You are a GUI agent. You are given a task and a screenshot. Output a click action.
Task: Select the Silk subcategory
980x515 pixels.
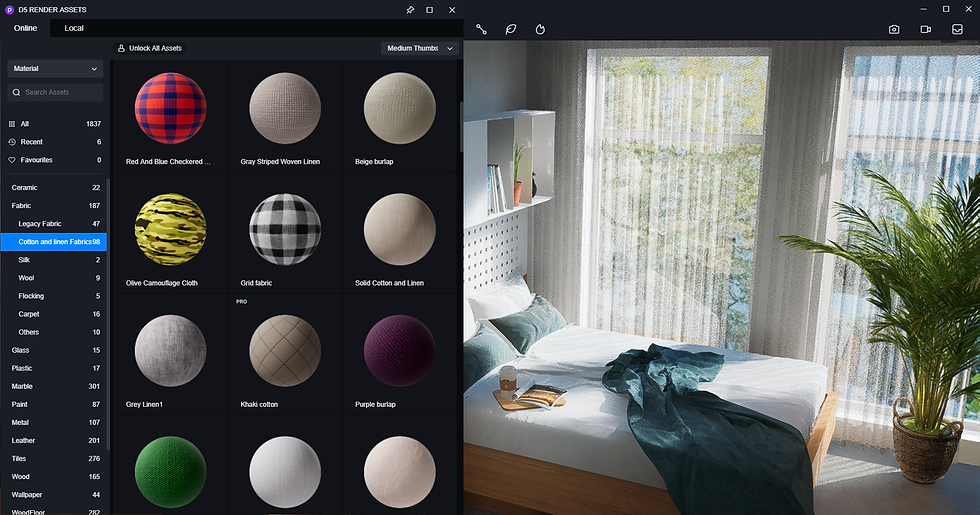coord(54,260)
